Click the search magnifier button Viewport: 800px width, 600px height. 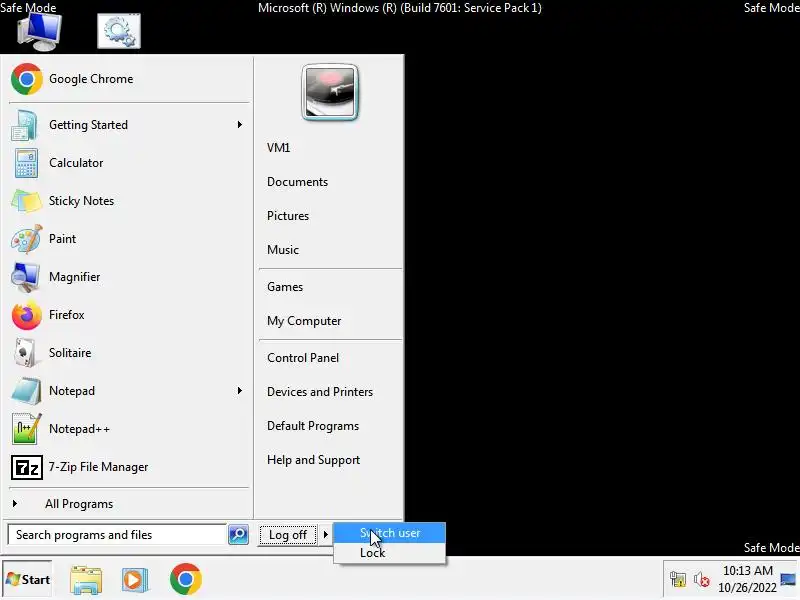click(238, 535)
